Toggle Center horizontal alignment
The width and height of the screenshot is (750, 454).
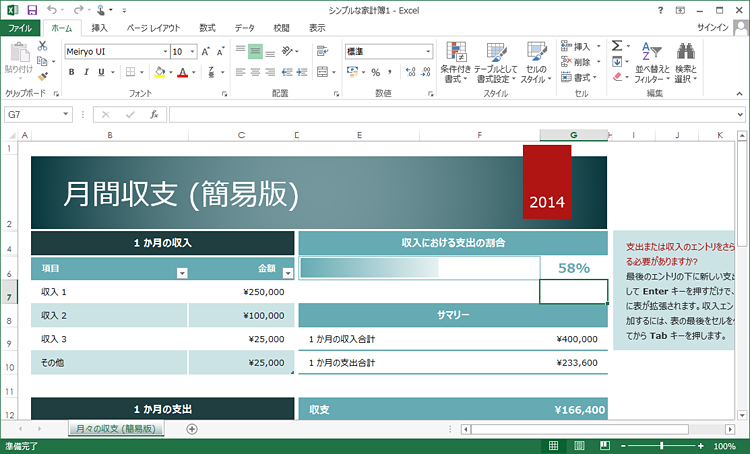click(255, 72)
